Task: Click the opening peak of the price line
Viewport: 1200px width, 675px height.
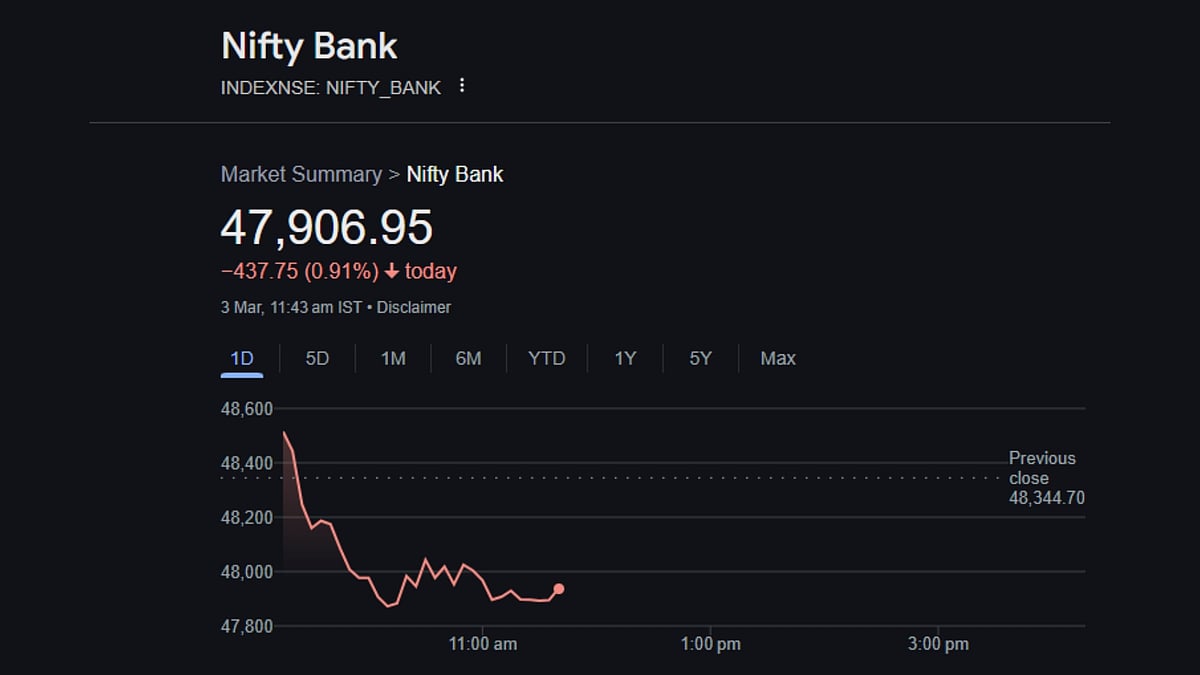Action: [x=285, y=432]
